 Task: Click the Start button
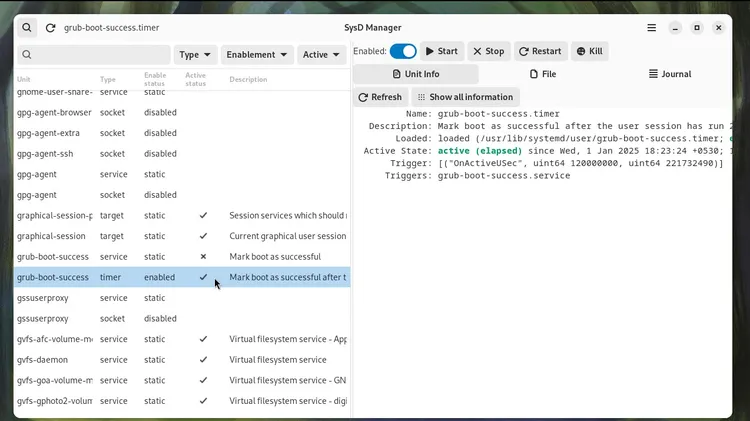coord(442,51)
